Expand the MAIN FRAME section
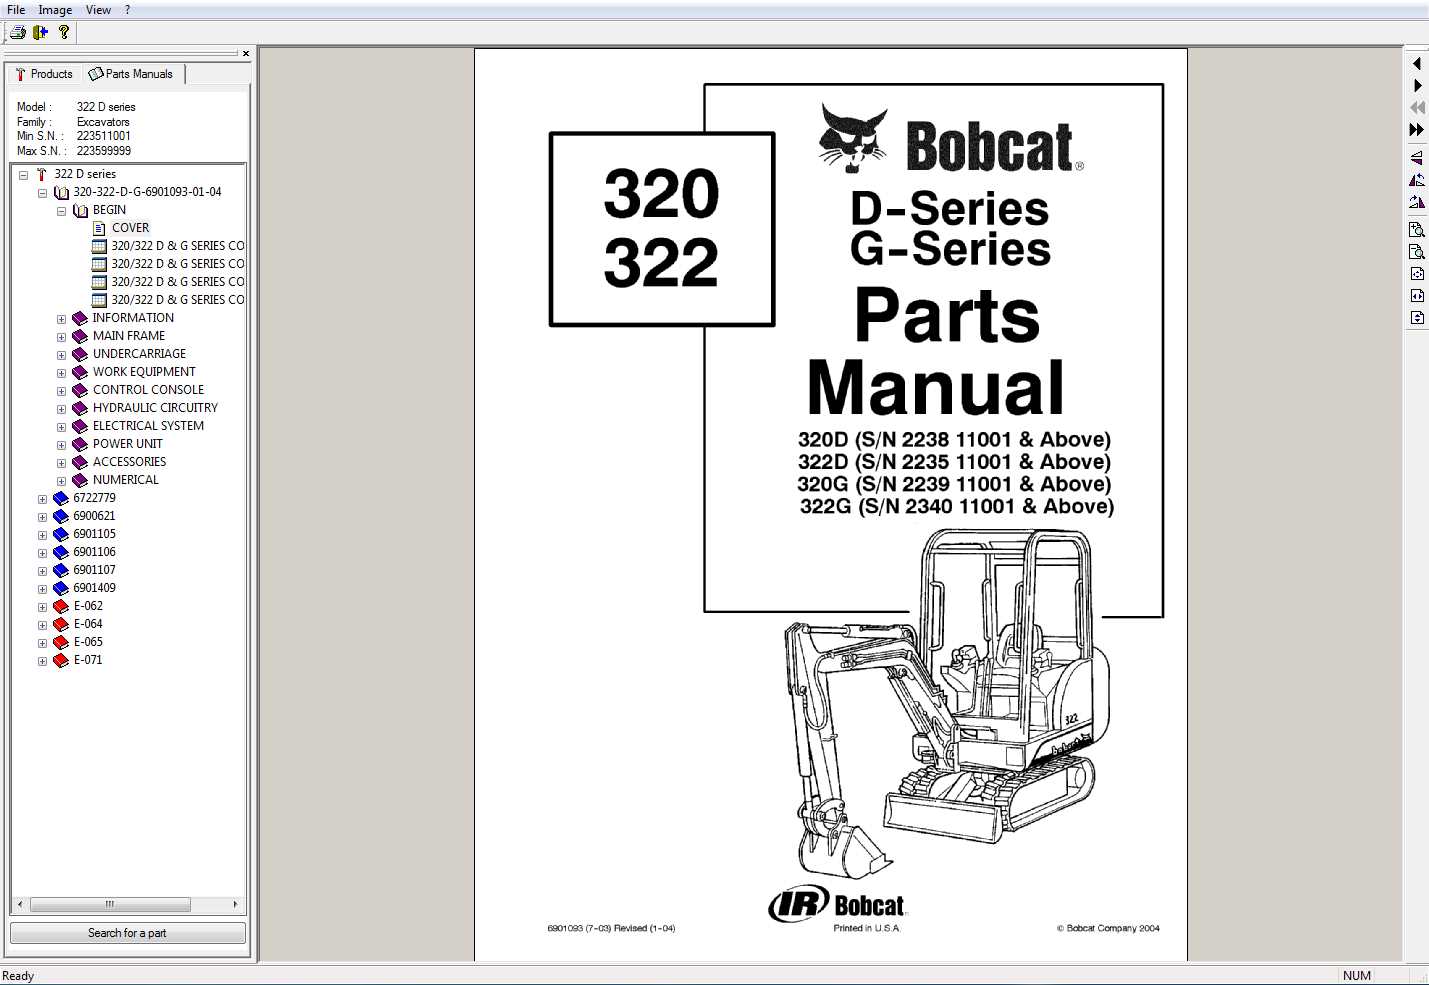The height and width of the screenshot is (985, 1429). point(61,337)
